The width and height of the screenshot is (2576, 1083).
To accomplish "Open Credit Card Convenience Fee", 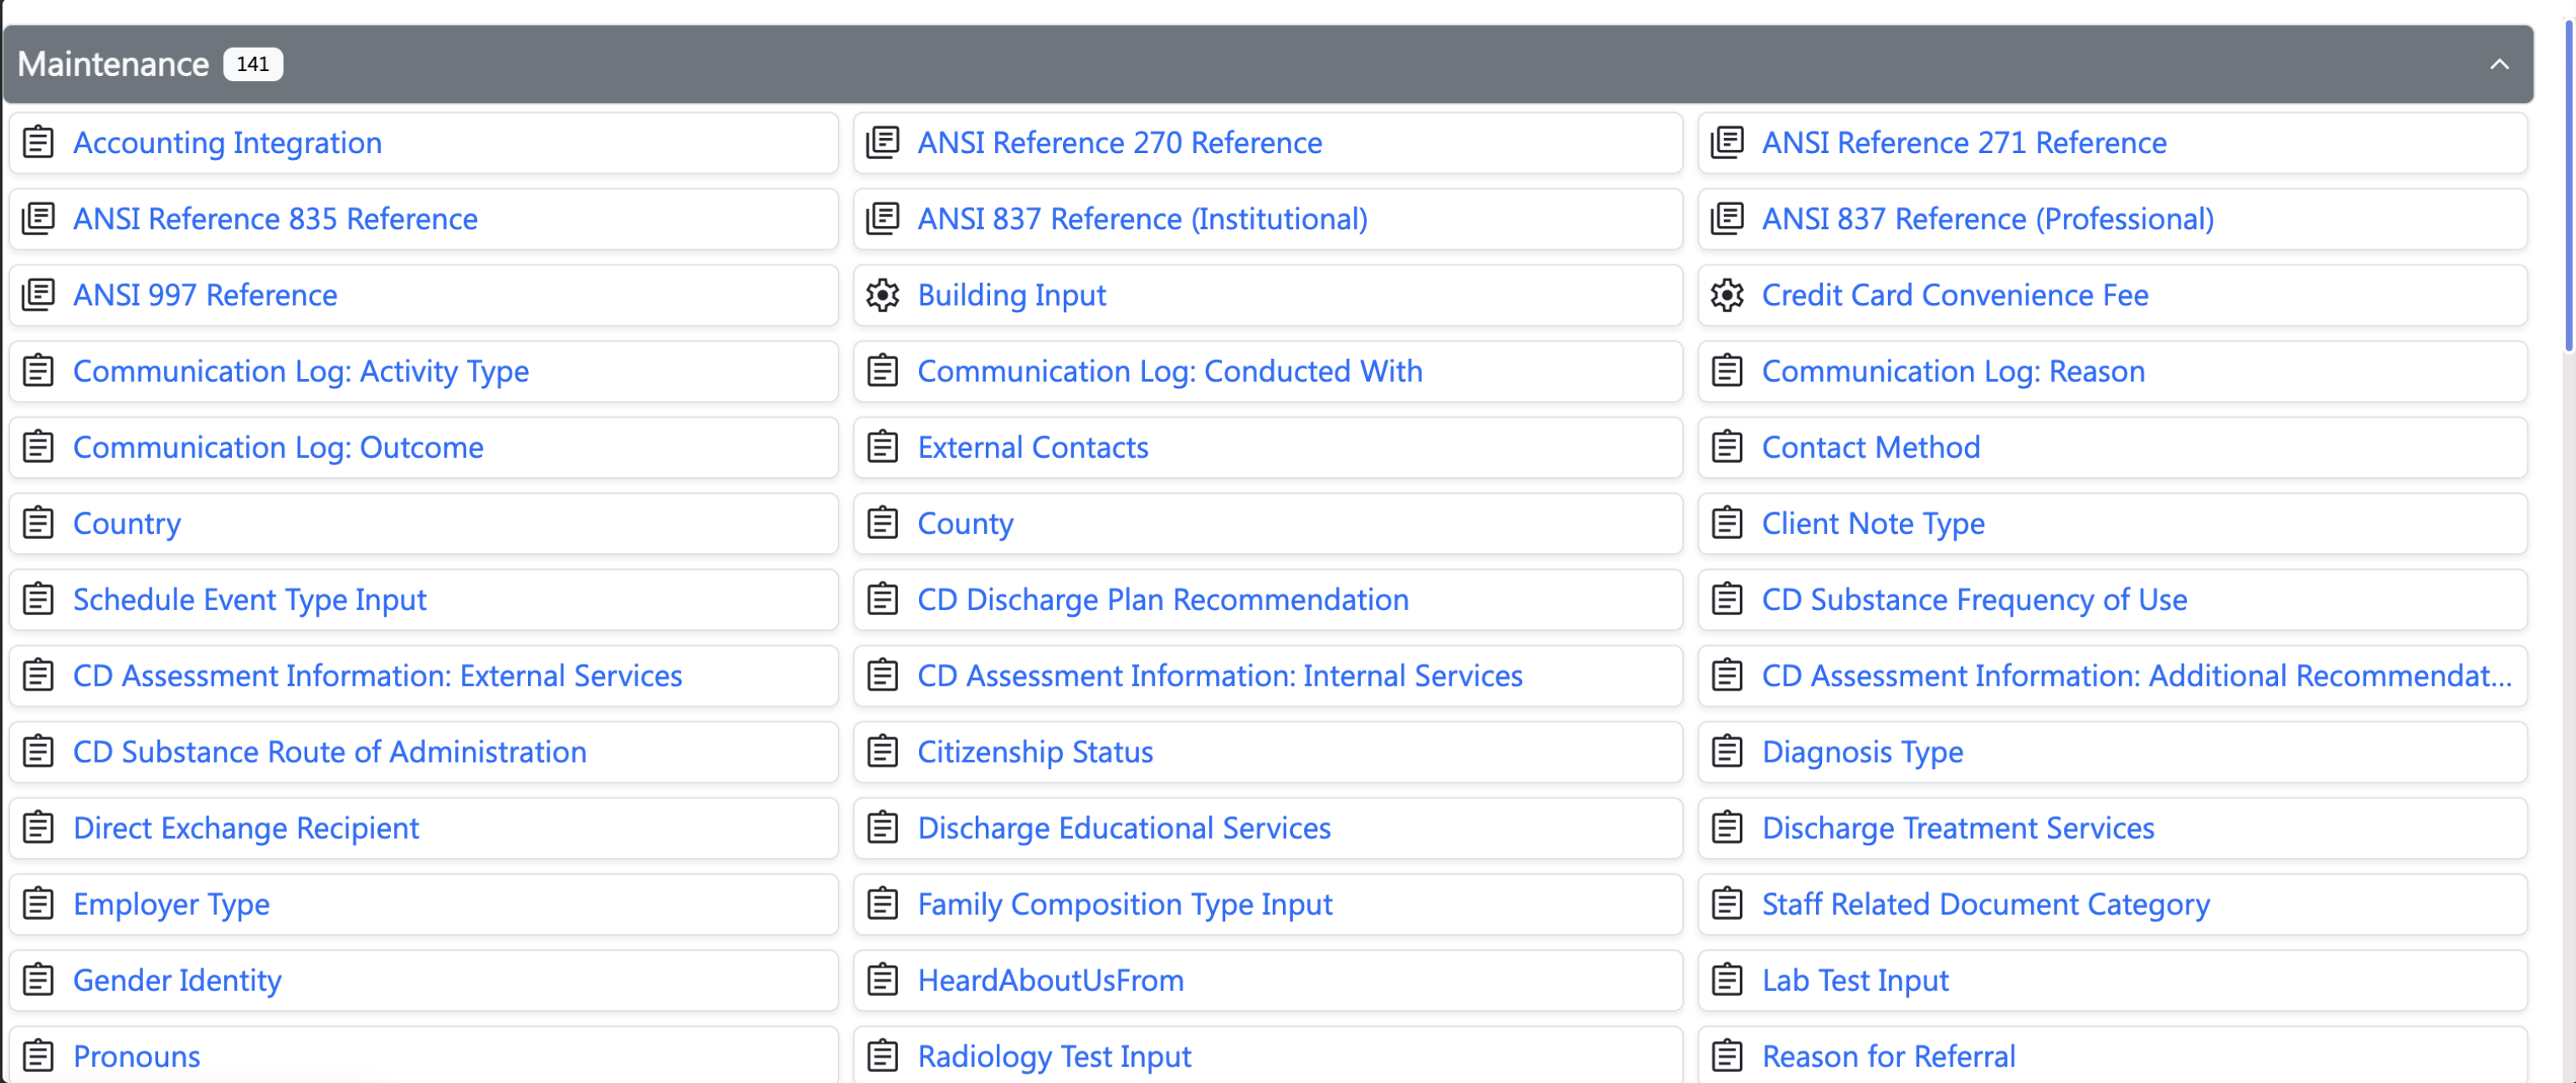I will (1955, 295).
